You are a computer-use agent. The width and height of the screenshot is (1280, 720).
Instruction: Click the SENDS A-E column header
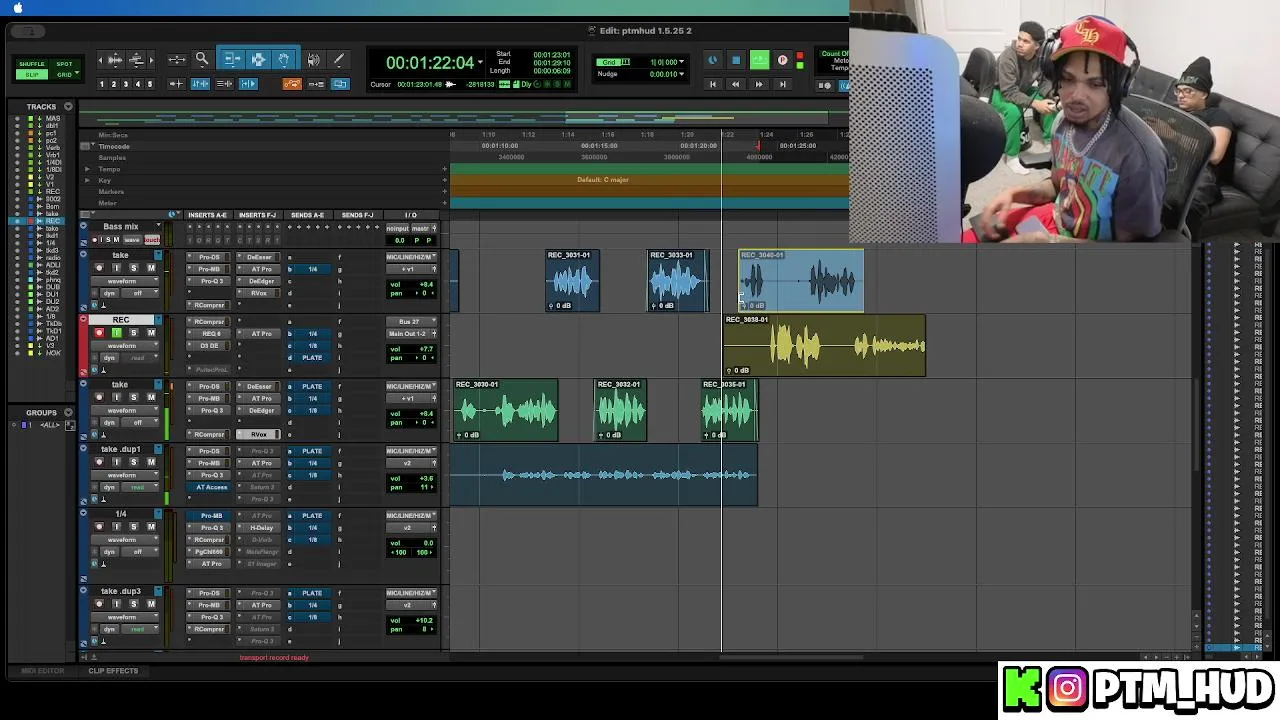(x=307, y=215)
